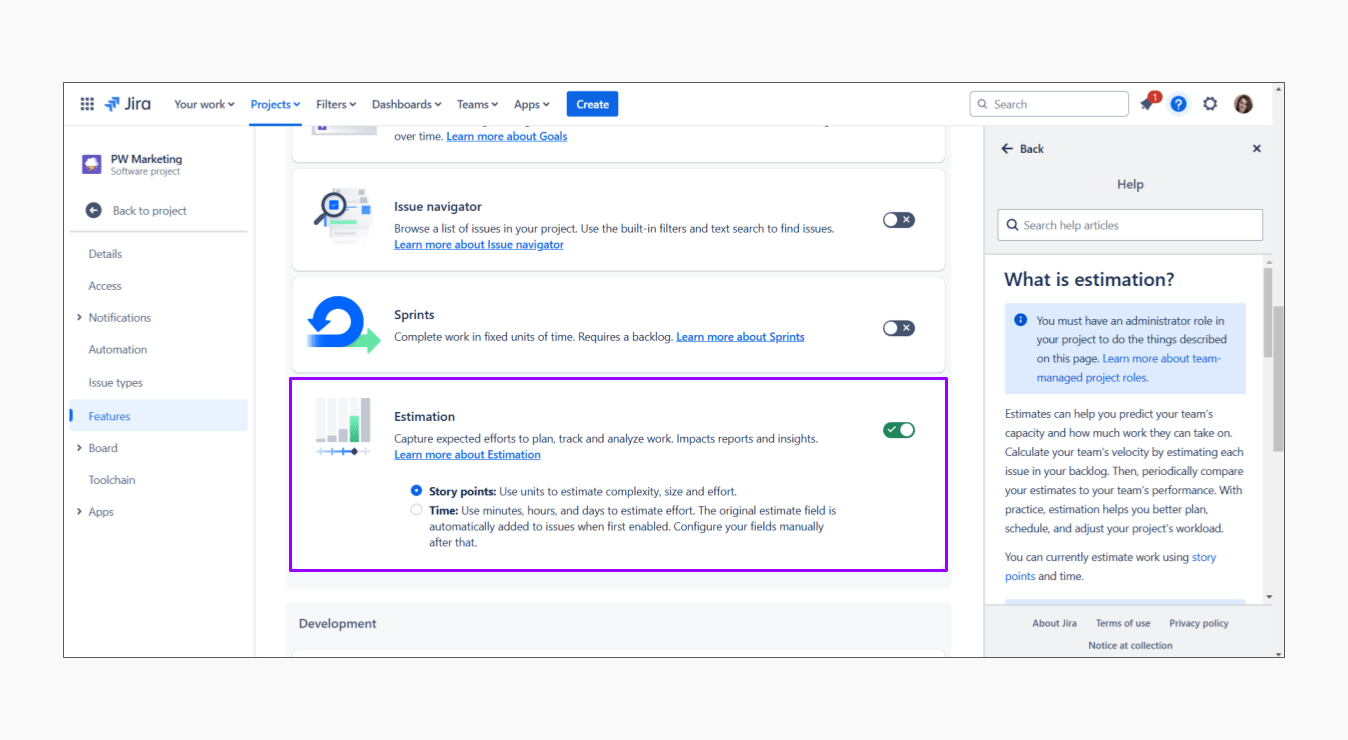Close the Help panel with X
Viewport: 1348px width, 740px height.
click(x=1257, y=149)
